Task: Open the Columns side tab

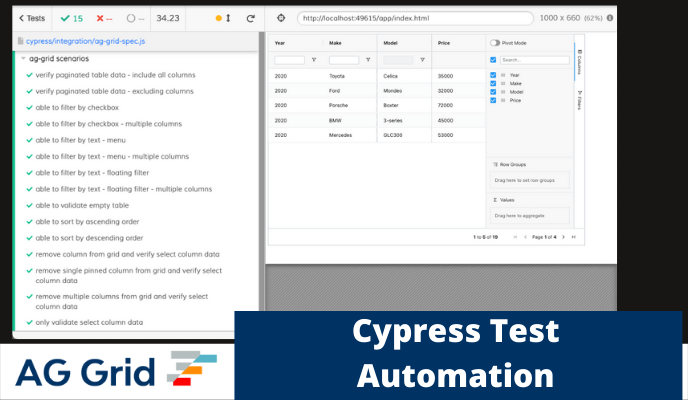Action: pos(579,62)
